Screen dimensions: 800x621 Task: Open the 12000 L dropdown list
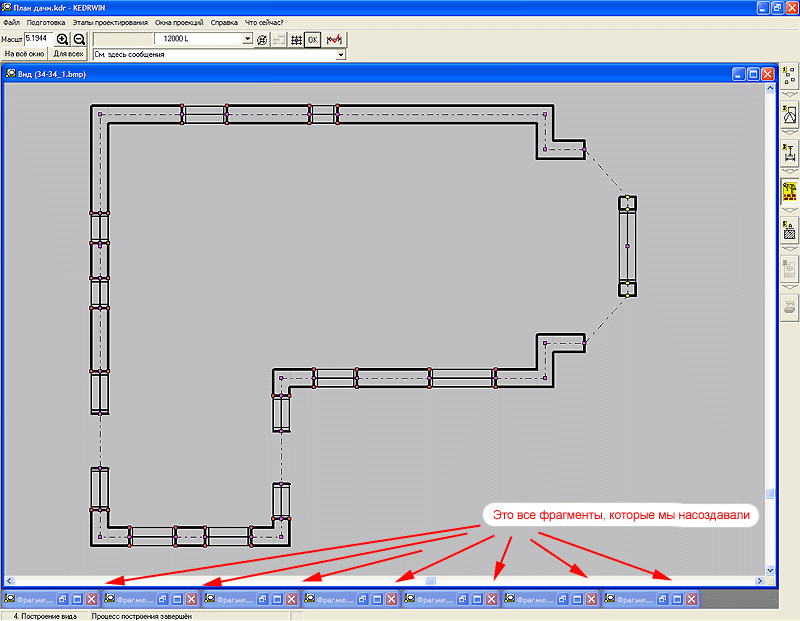(x=248, y=39)
